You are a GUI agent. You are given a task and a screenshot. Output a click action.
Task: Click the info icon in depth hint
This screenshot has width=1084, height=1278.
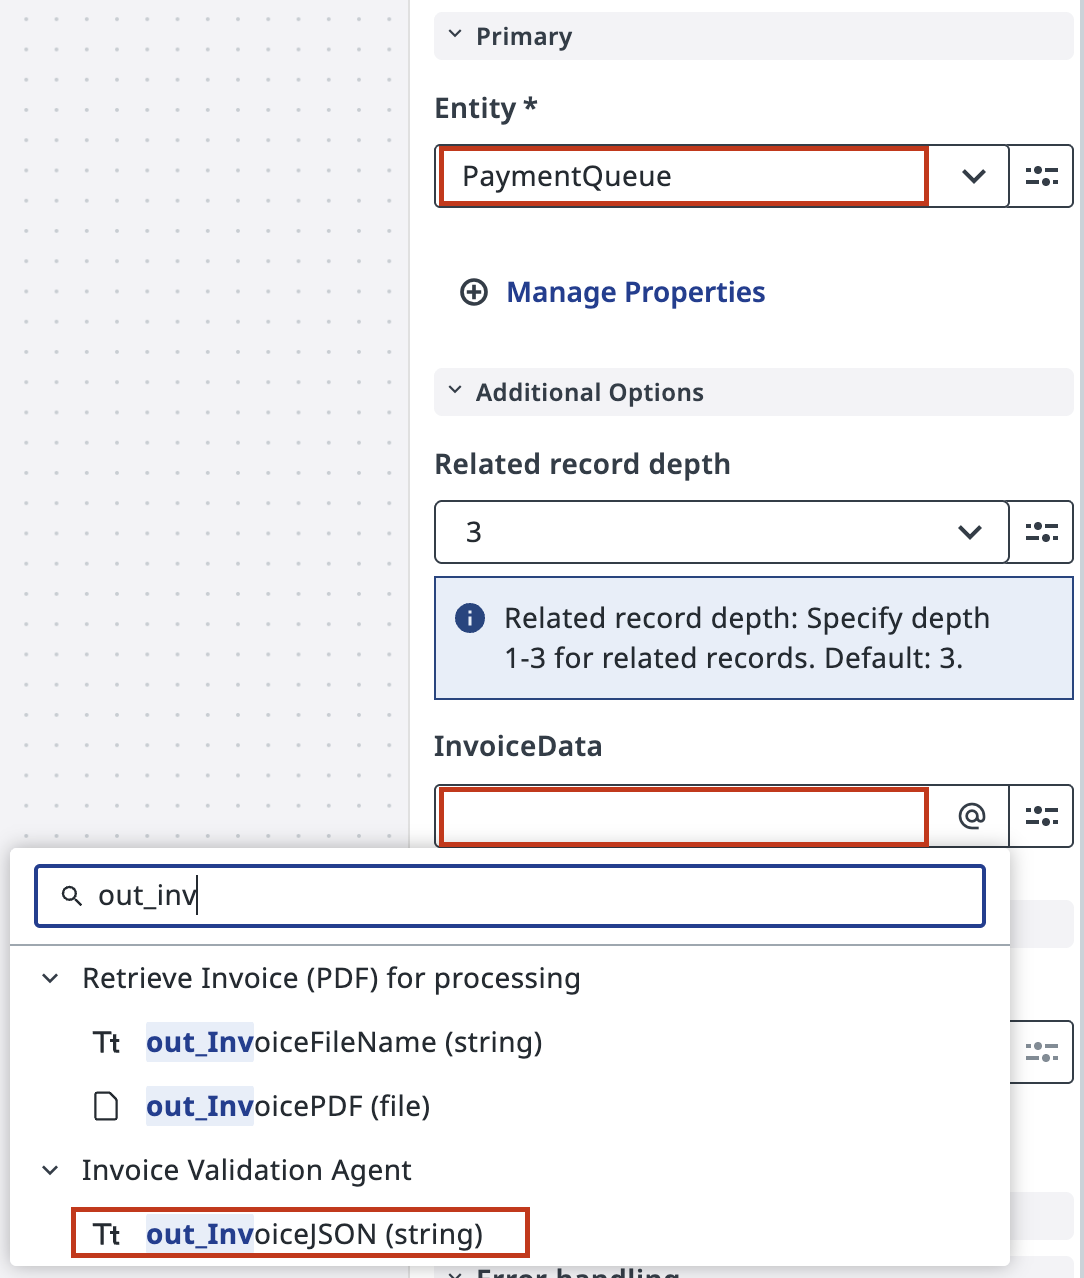(470, 618)
